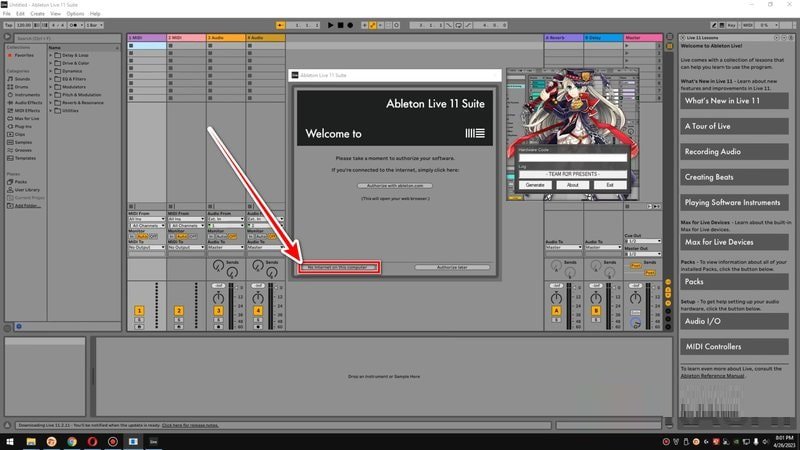
Task: Open the 1 Bar quantization dropdown
Action: point(94,25)
